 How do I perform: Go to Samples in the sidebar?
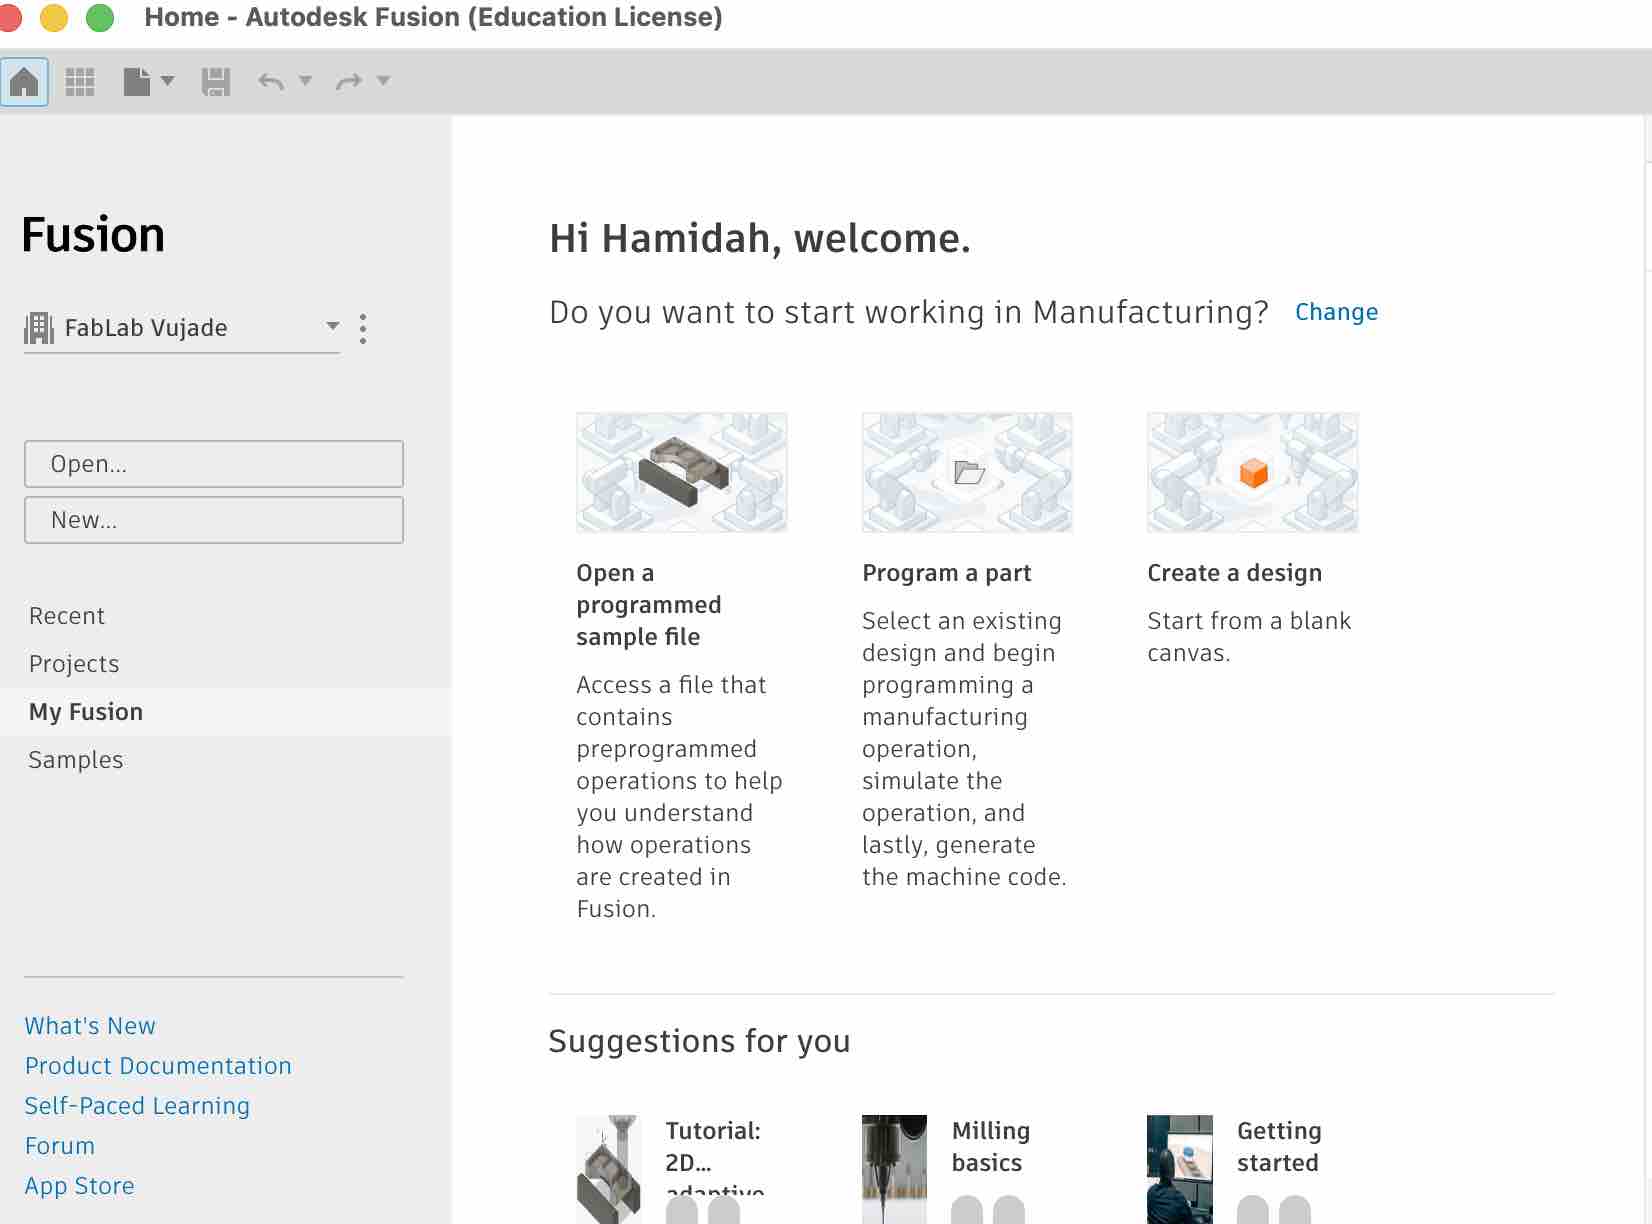76,760
